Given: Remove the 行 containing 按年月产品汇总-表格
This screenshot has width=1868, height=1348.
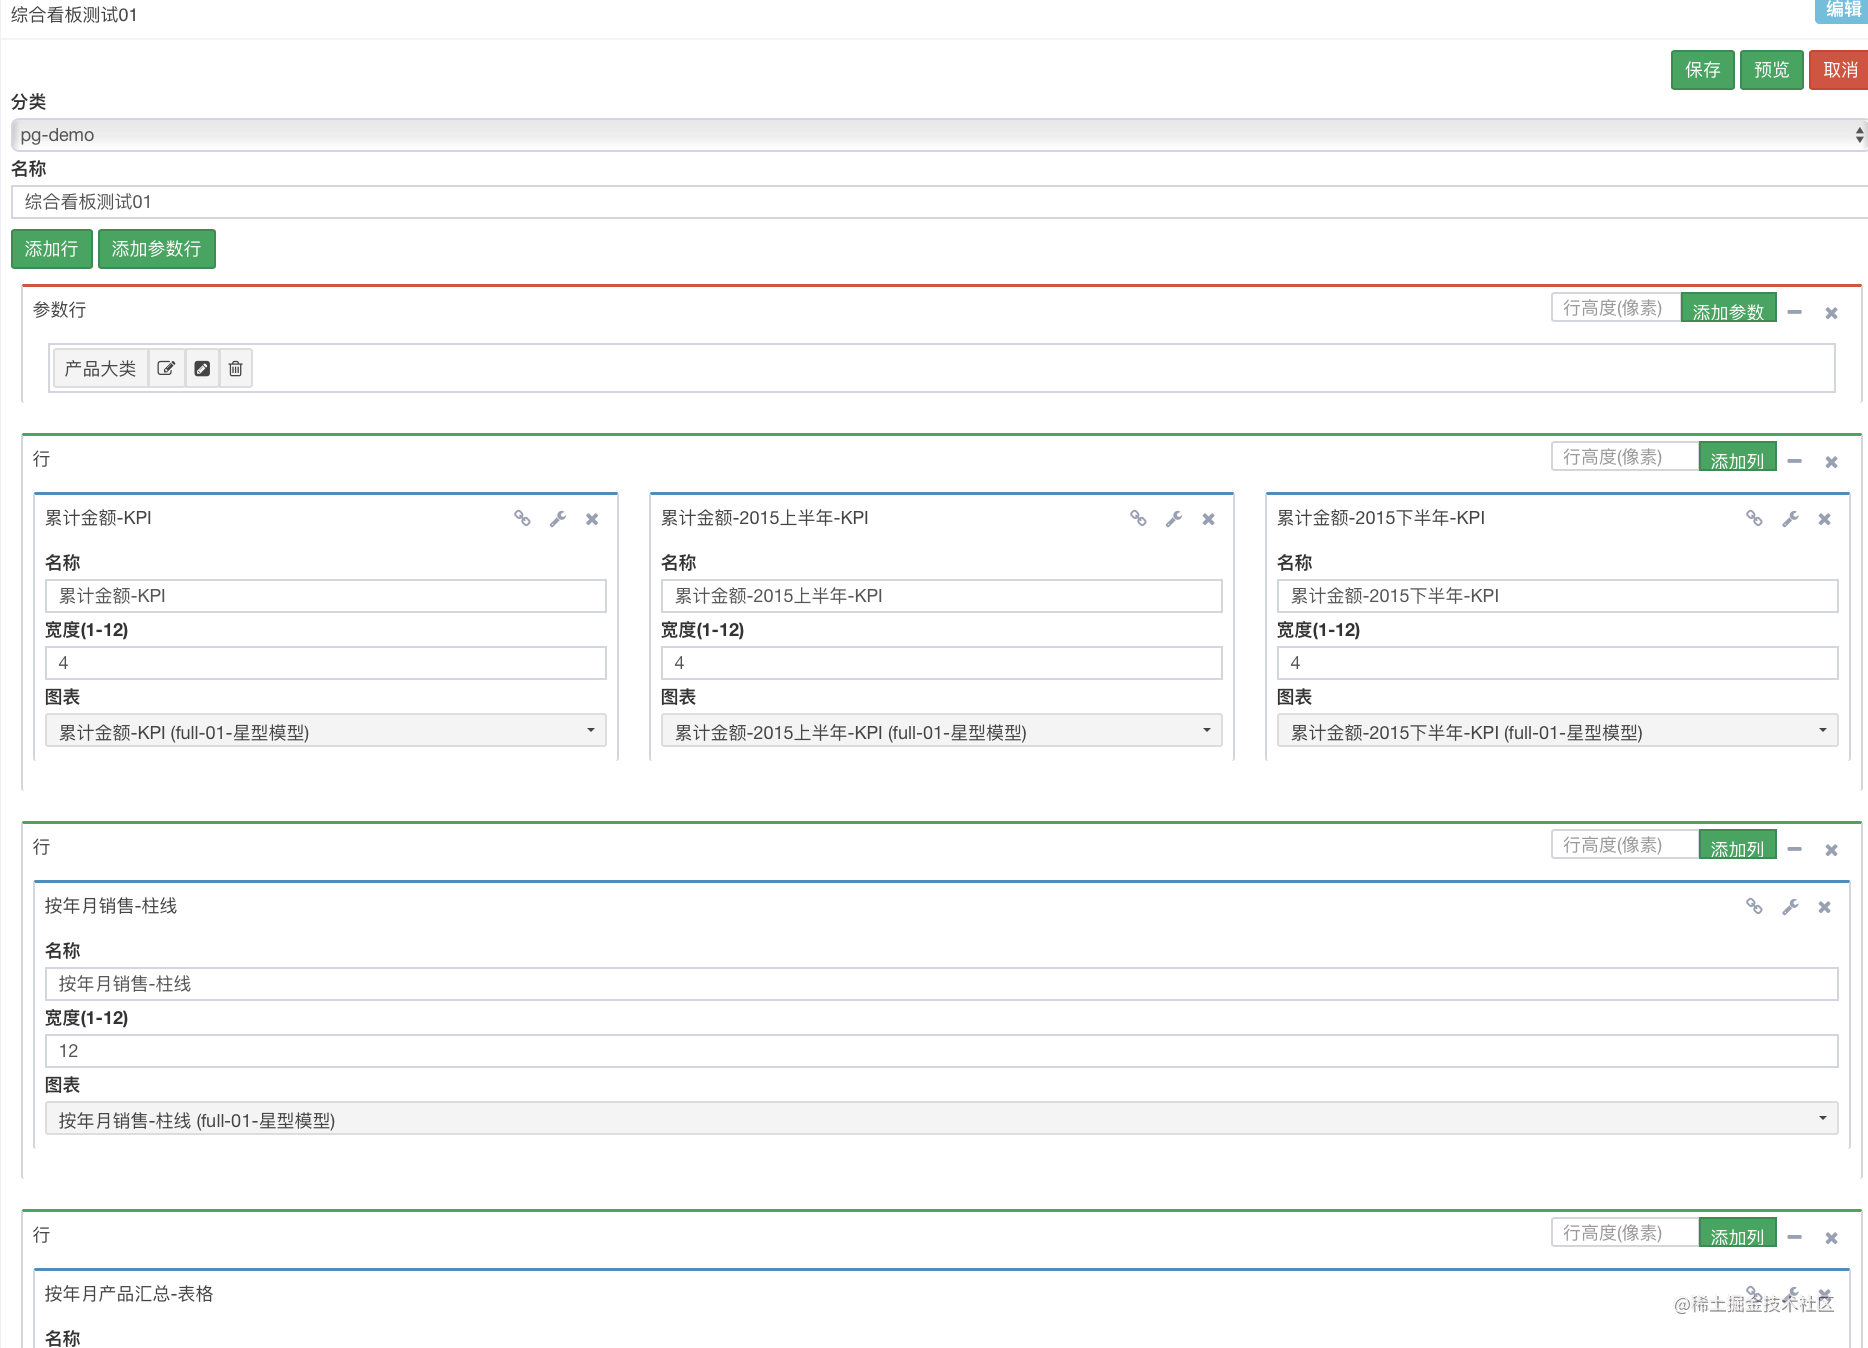Looking at the screenshot, I should (1832, 1238).
